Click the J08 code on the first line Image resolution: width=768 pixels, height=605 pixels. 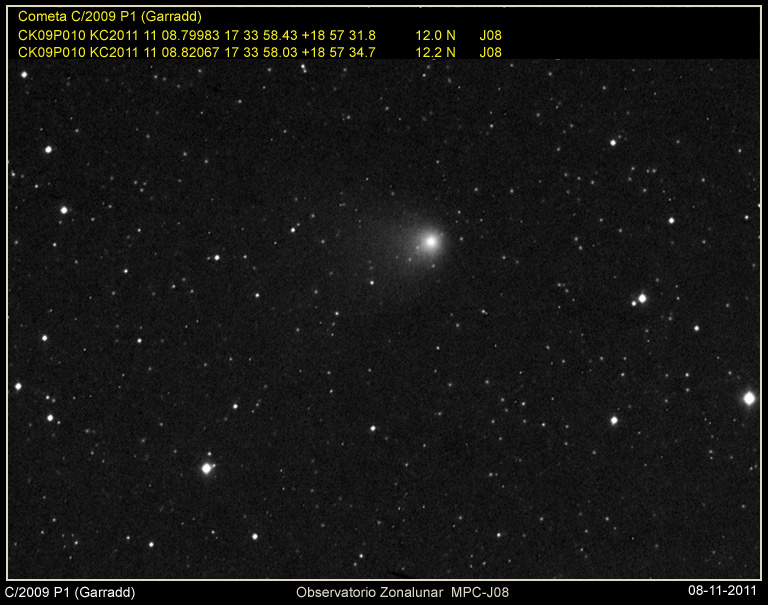pos(490,35)
